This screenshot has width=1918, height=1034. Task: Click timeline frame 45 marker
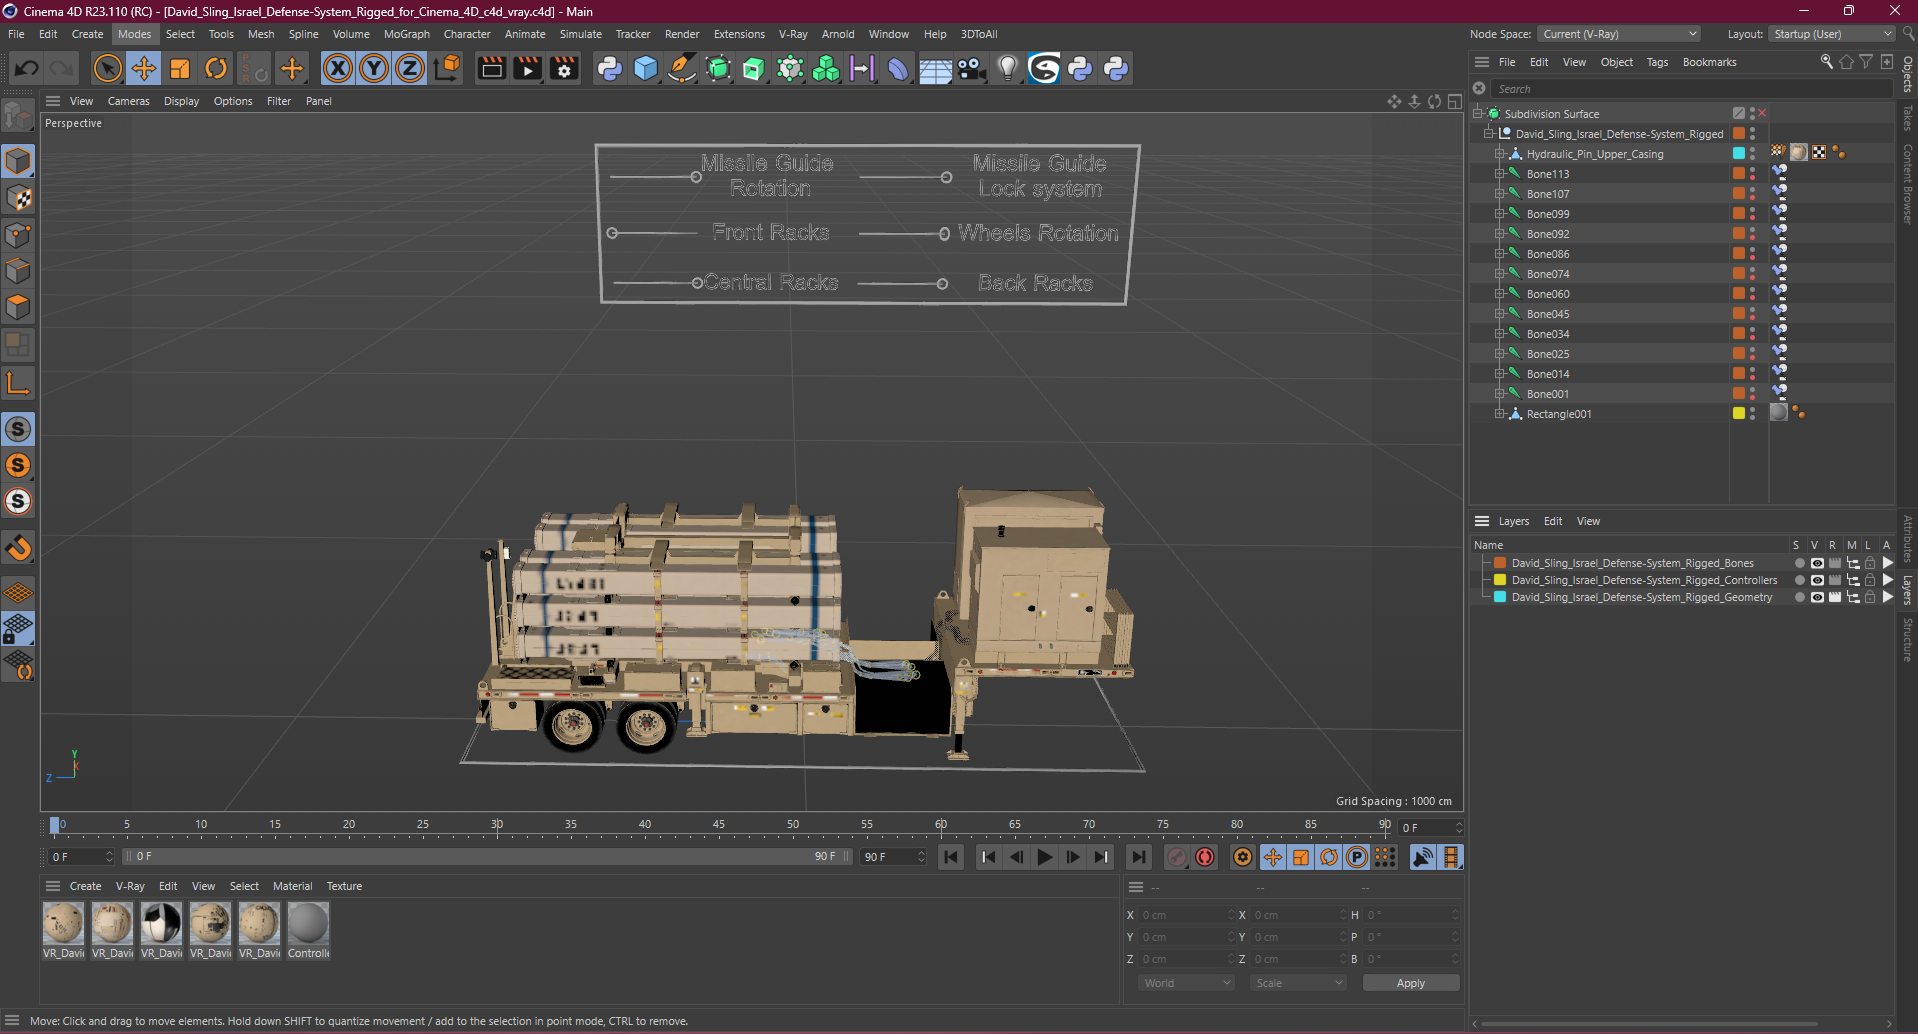click(x=719, y=826)
